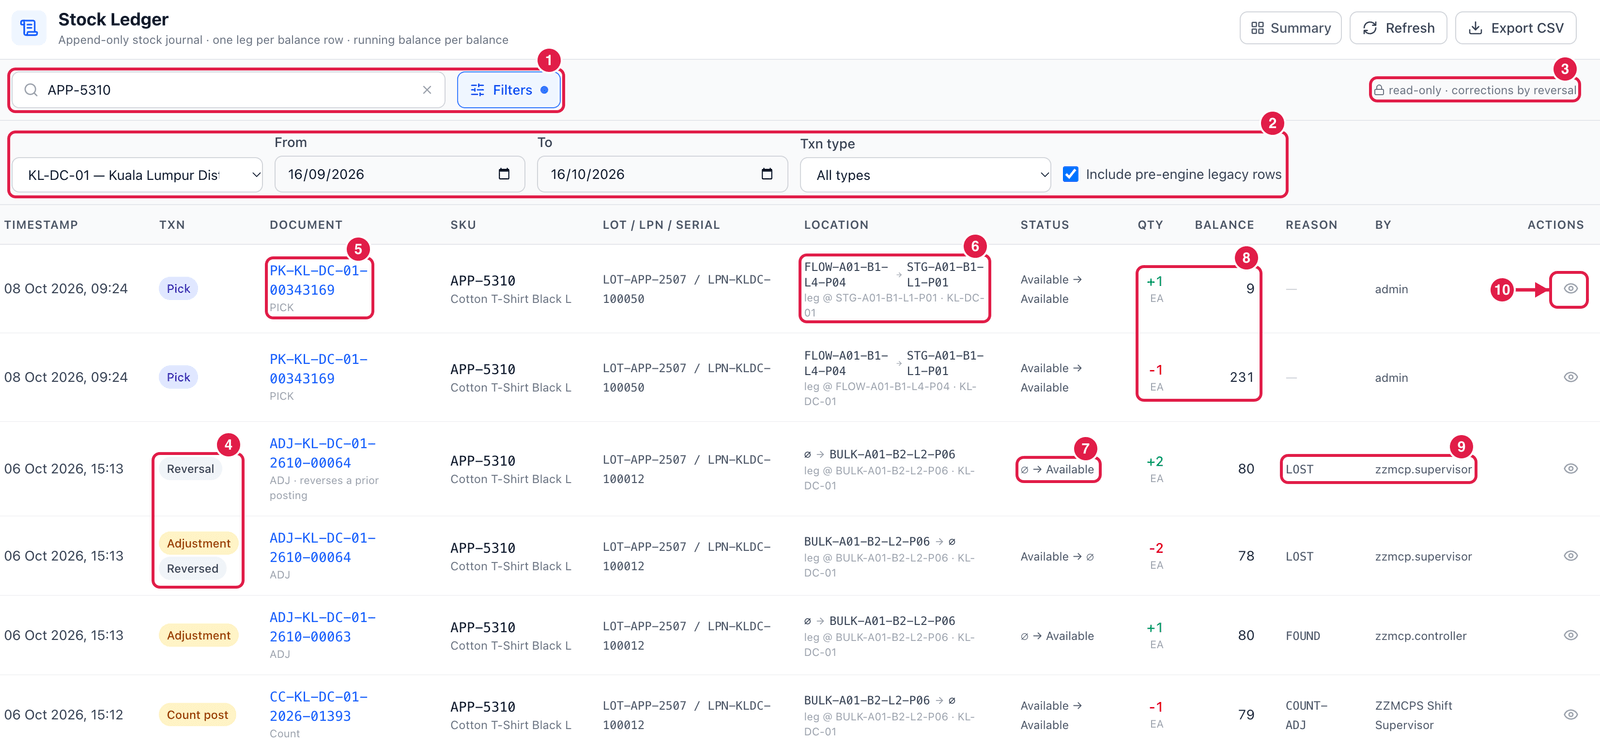Click the Reversed status badge
The width and height of the screenshot is (1600, 754).
(x=192, y=569)
